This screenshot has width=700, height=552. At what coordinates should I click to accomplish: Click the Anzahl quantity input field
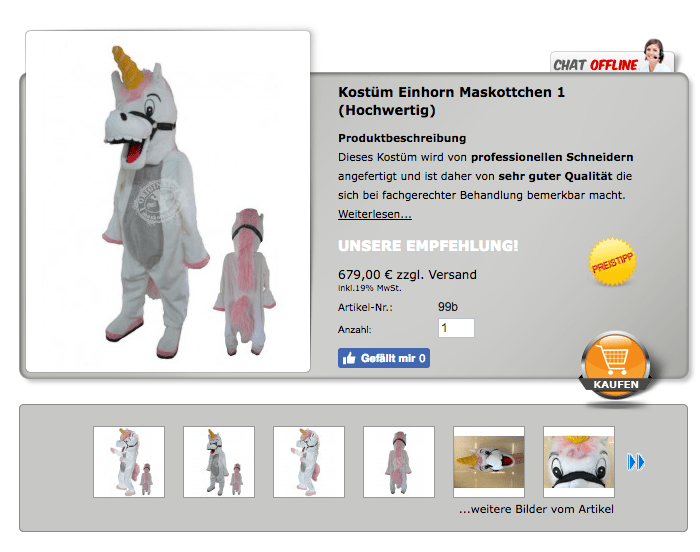point(456,328)
